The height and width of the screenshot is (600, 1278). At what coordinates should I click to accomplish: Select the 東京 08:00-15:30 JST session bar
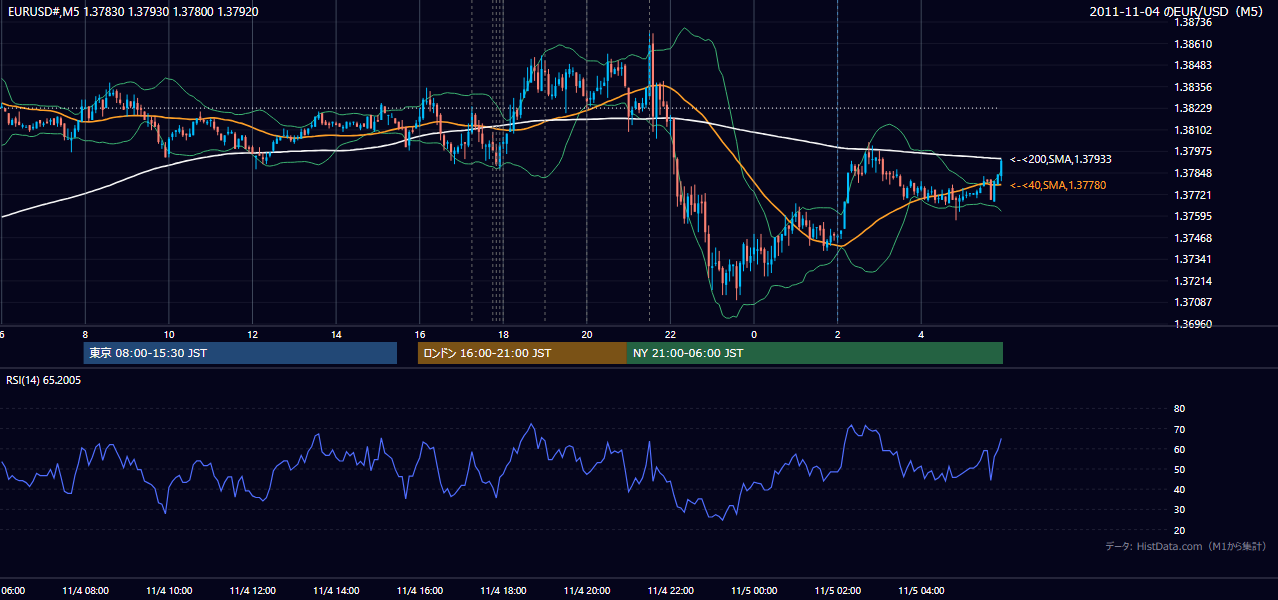coord(240,353)
